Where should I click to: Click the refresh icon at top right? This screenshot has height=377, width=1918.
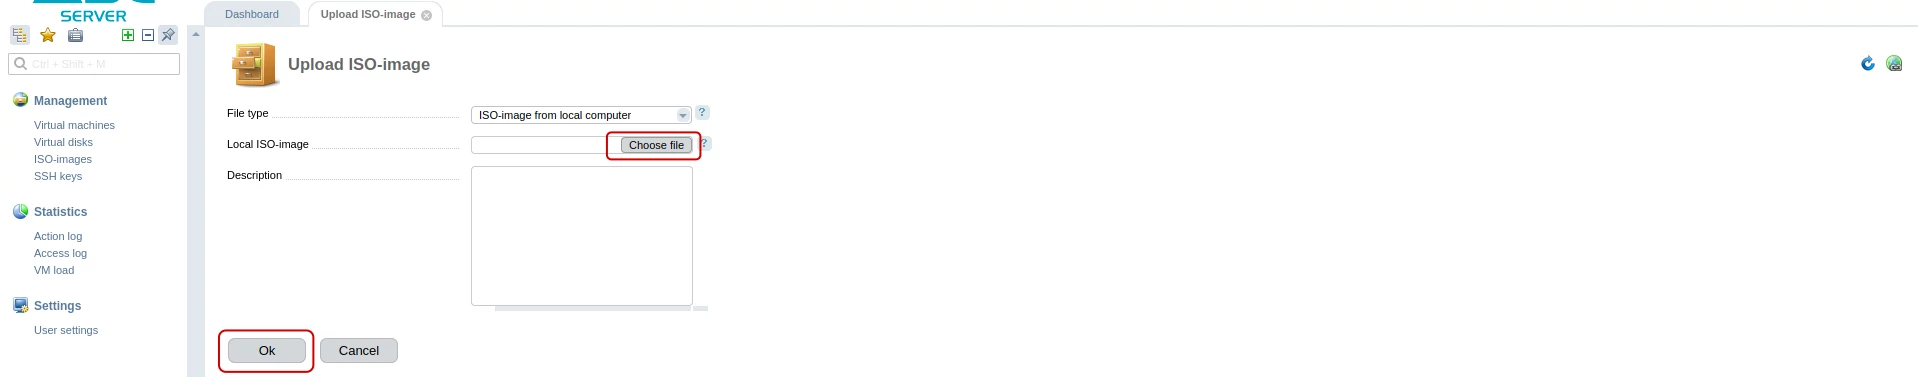click(1867, 63)
